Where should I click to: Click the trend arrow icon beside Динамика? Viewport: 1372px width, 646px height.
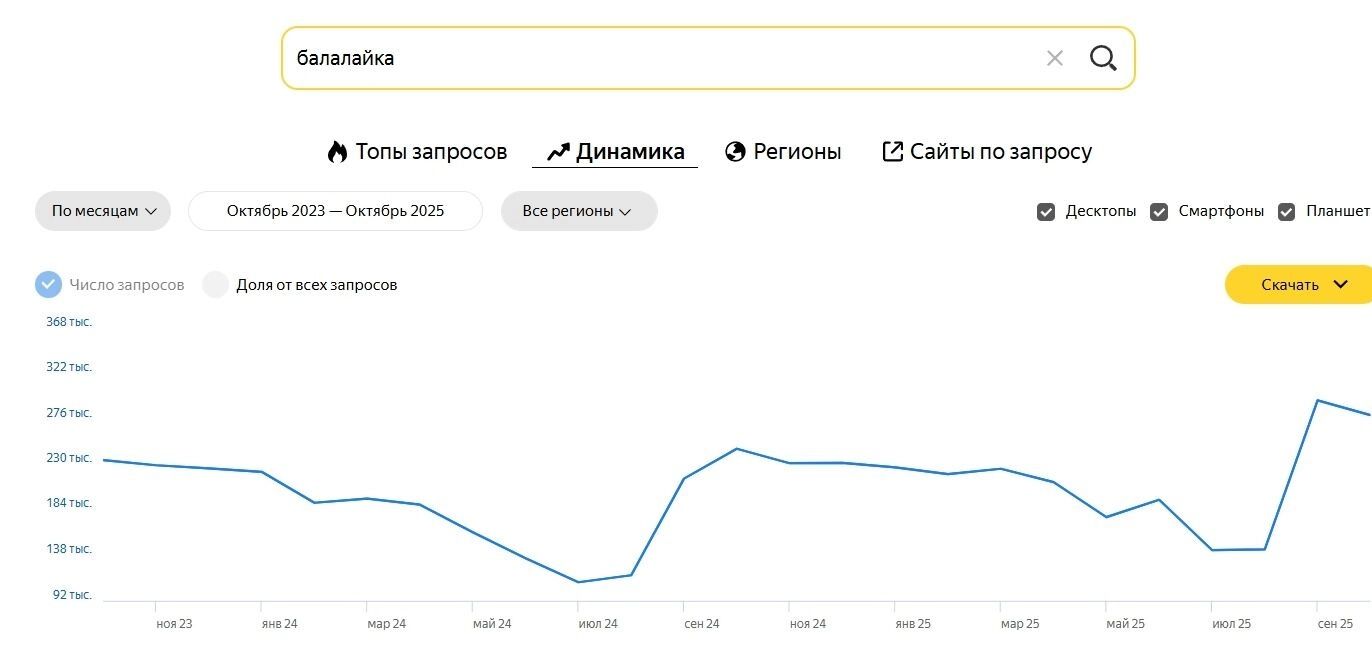[x=558, y=152]
